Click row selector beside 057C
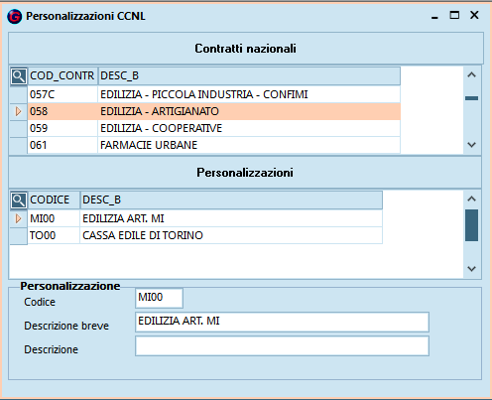This screenshot has width=492, height=400. [18, 94]
